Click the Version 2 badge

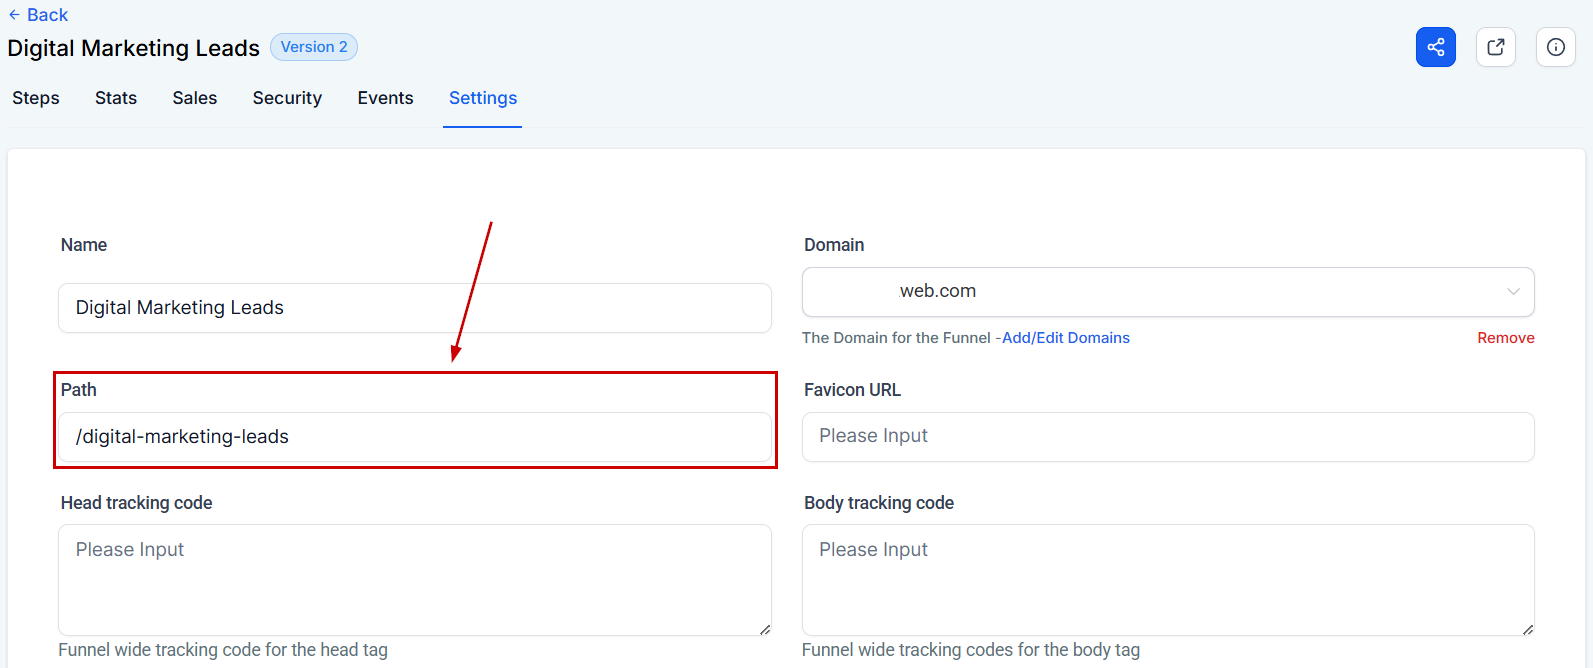click(x=314, y=47)
